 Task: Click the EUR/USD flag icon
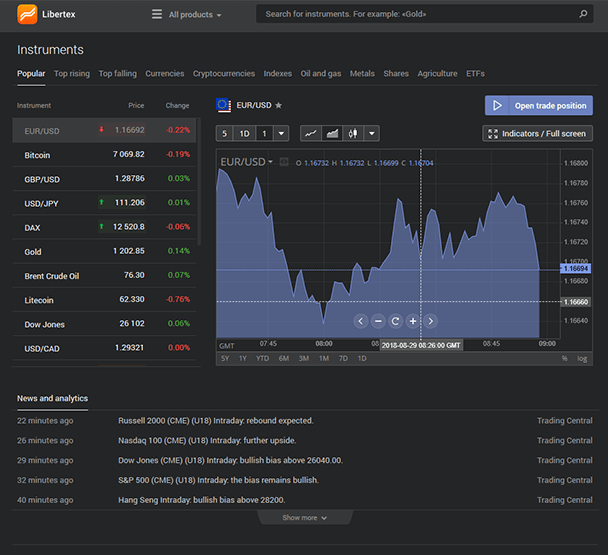223,105
